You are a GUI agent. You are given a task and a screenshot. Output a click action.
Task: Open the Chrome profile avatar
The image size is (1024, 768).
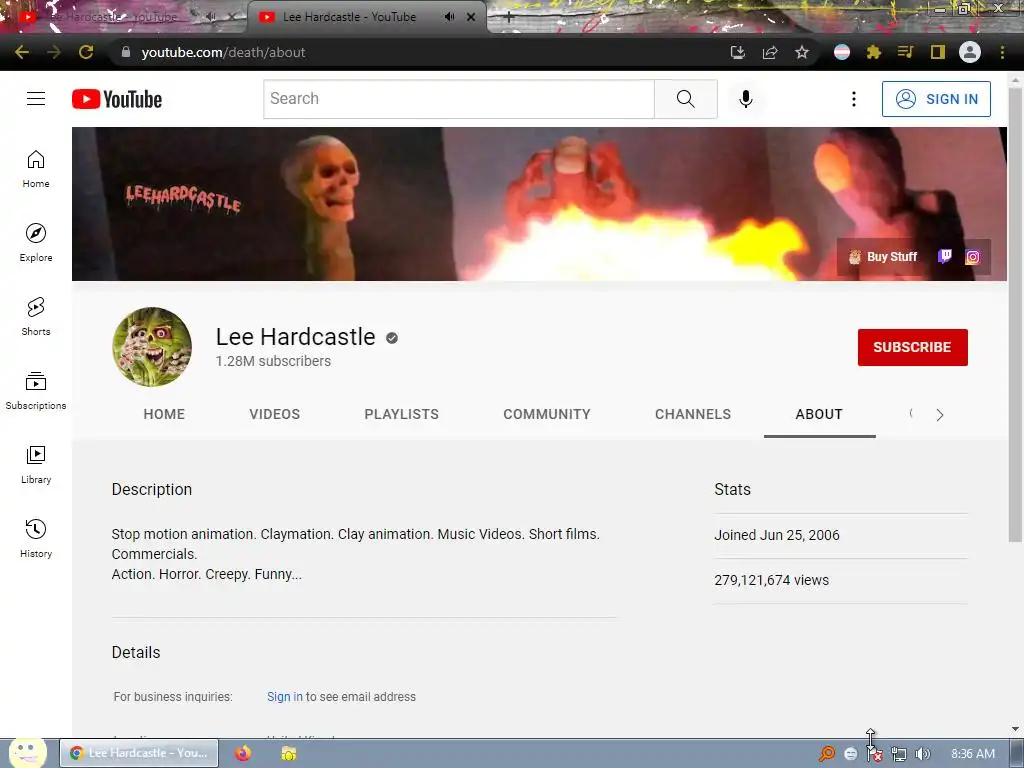970,52
